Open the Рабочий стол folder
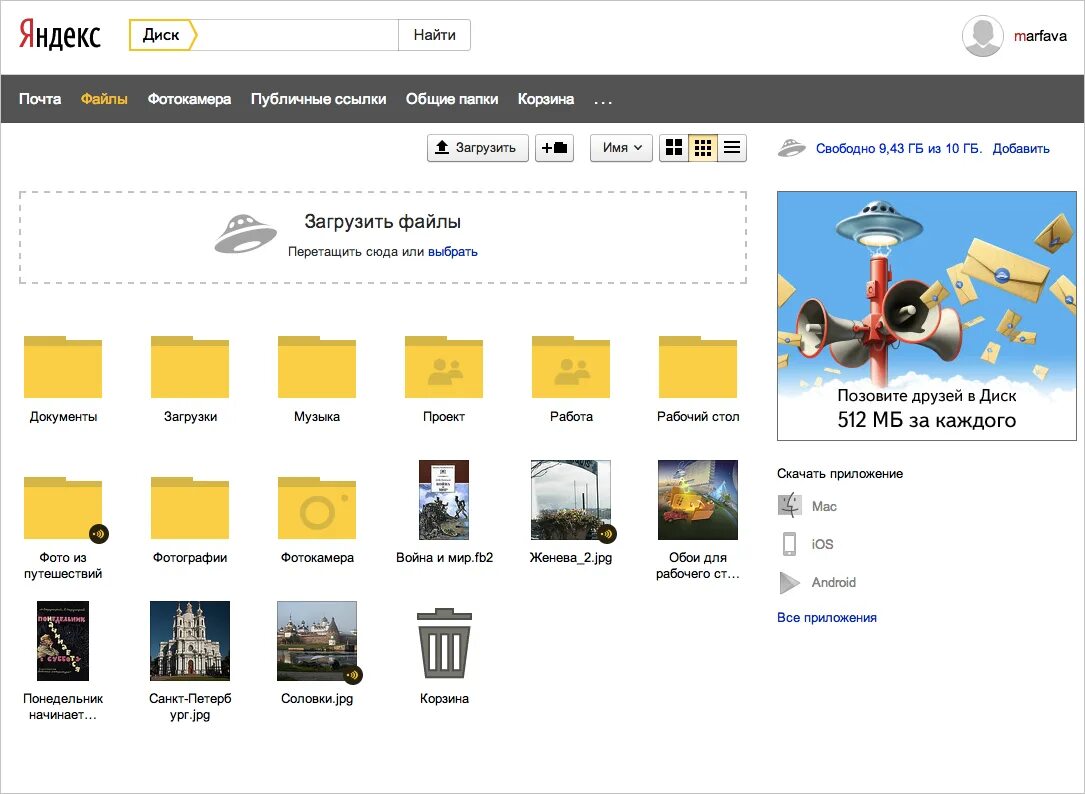Viewport: 1085px width, 794px height. click(698, 367)
